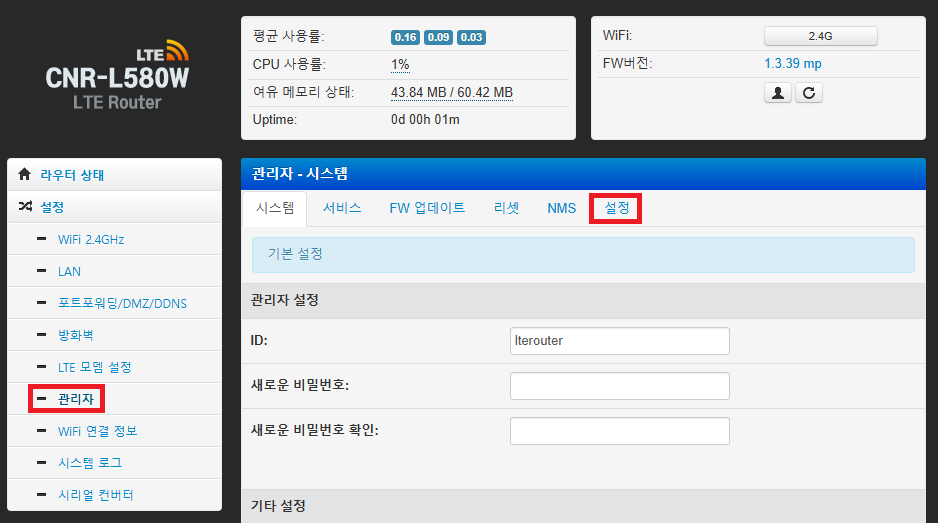
Task: Click the 기타 설정 section header
Action: (583, 506)
